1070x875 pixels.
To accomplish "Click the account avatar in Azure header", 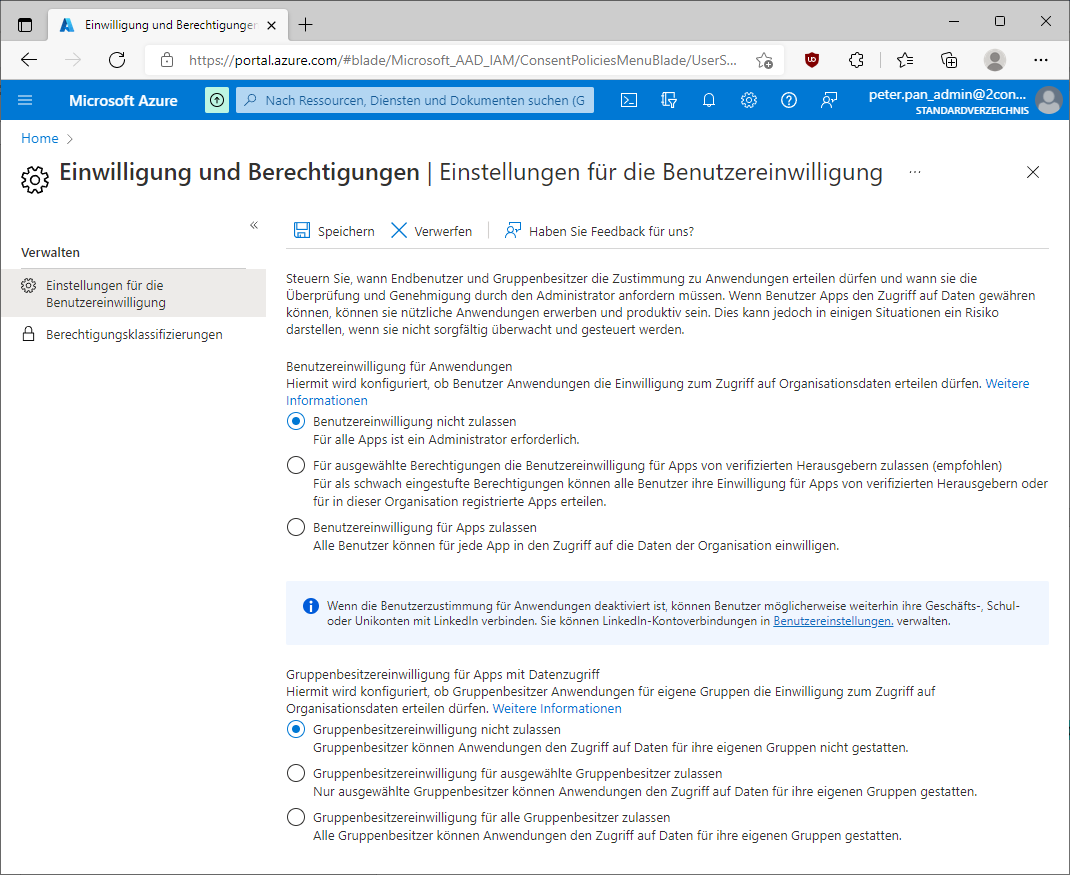I will pos(1049,100).
